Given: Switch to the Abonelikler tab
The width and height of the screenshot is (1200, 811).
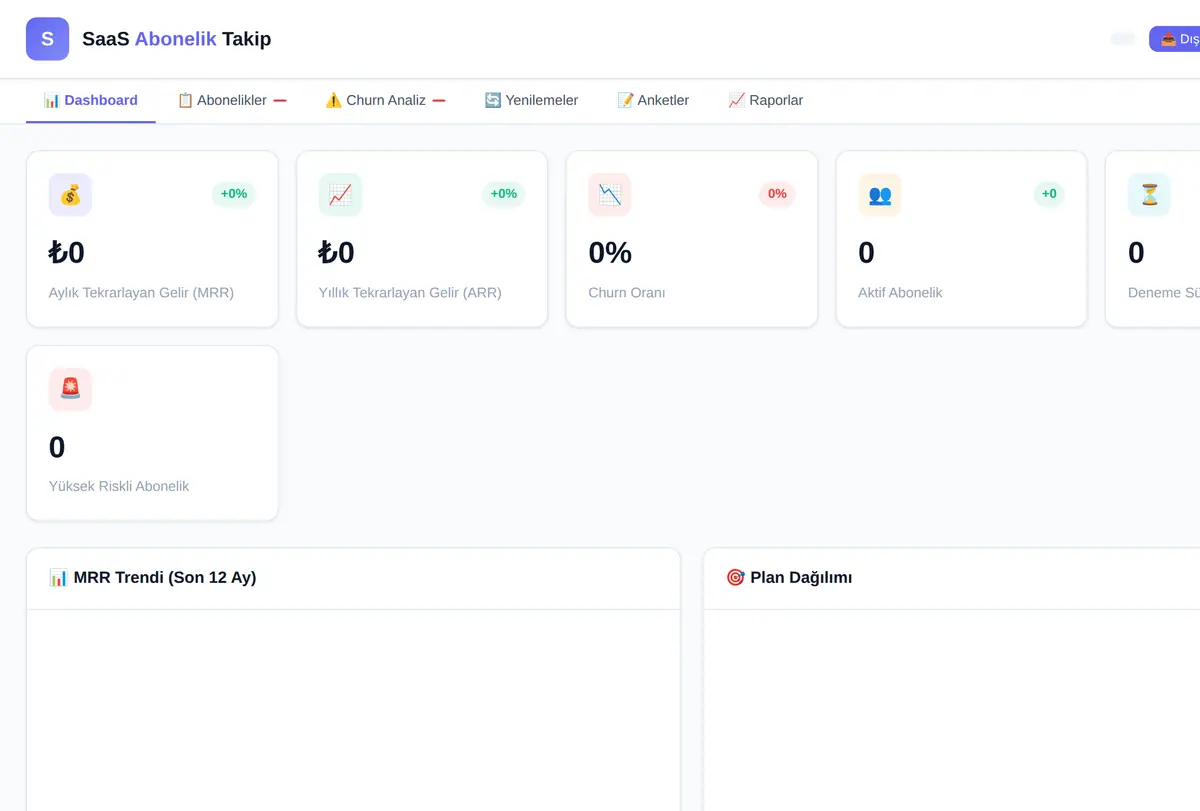Looking at the screenshot, I should (x=232, y=100).
